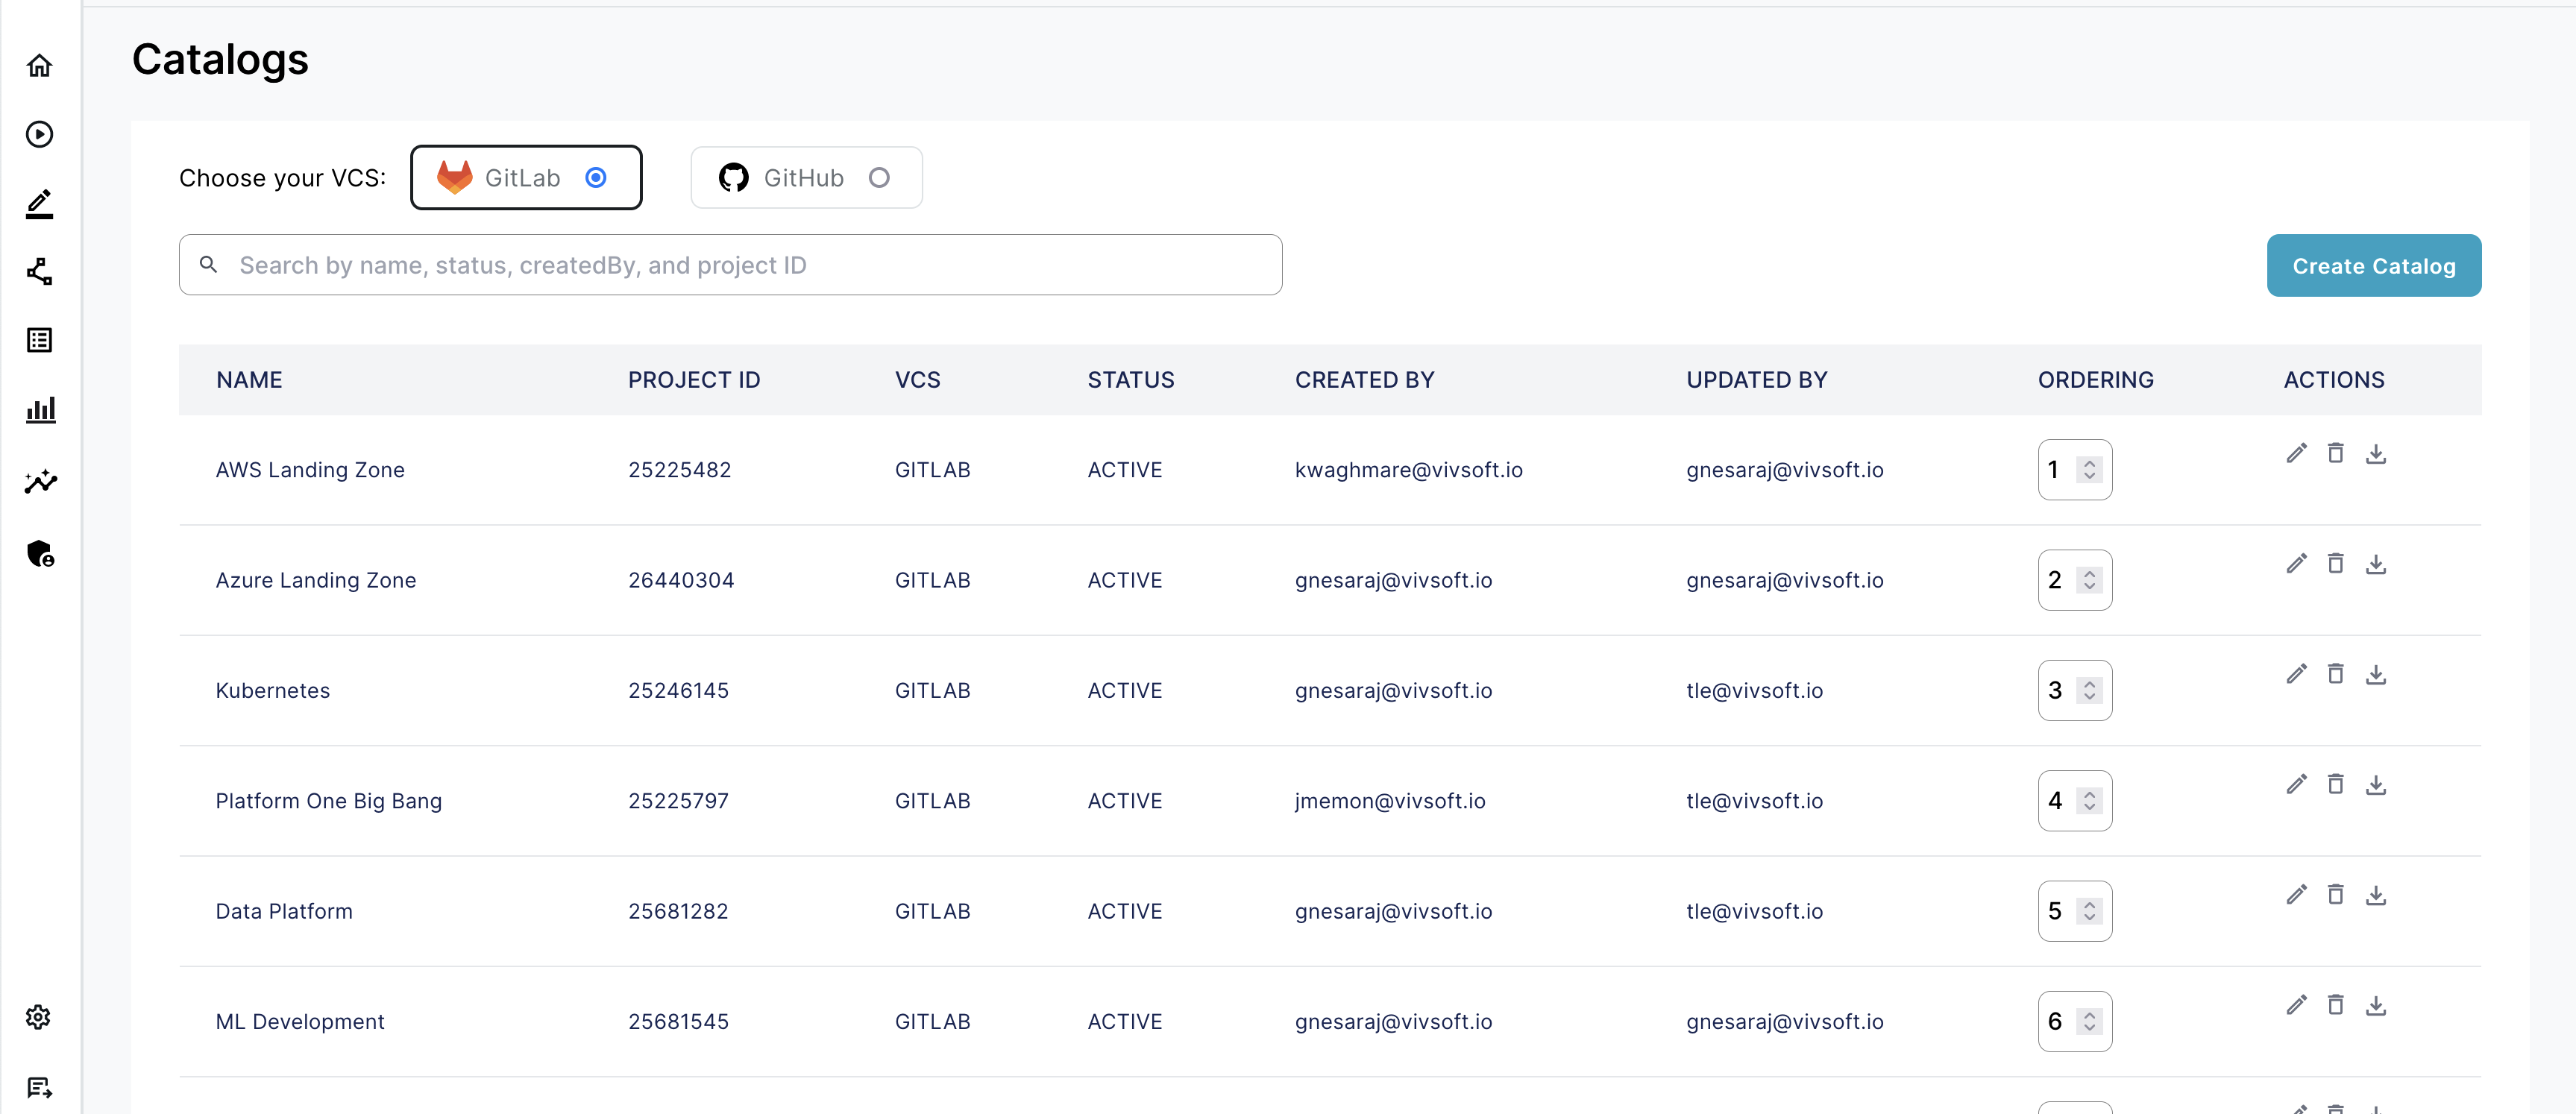Screen dimensions: 2576x1114
Task: Download the Azure Landing Zone catalog
Action: [x=2376, y=564]
